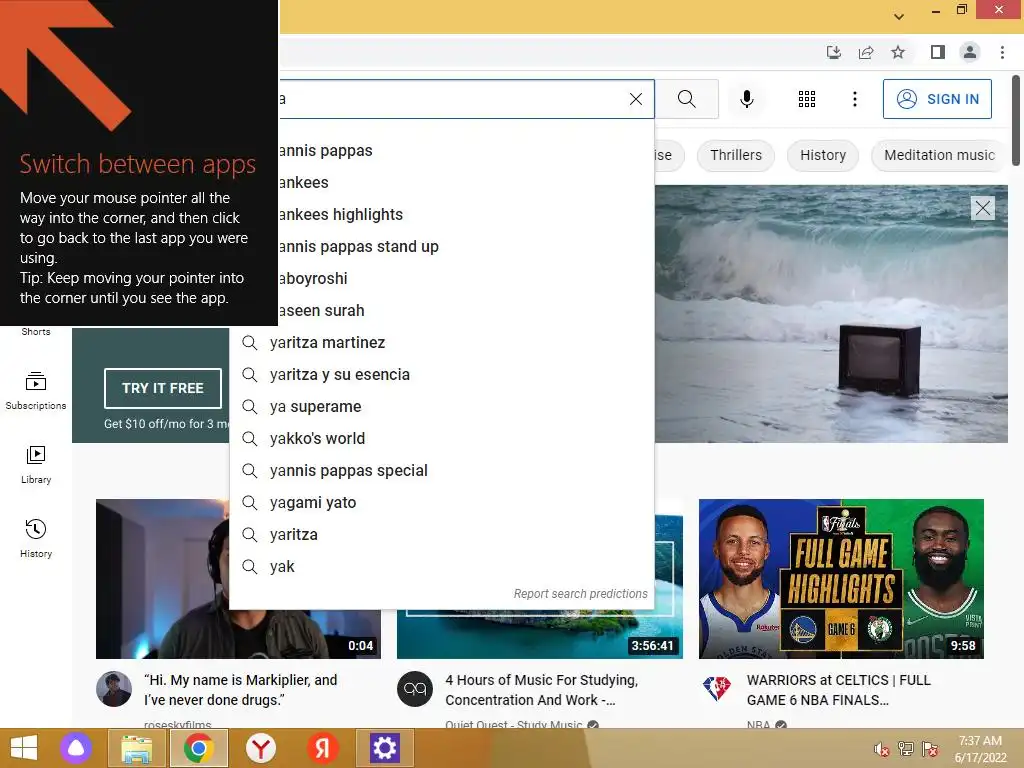The height and width of the screenshot is (768, 1024).
Task: Click the SIGN IN button
Action: click(937, 99)
